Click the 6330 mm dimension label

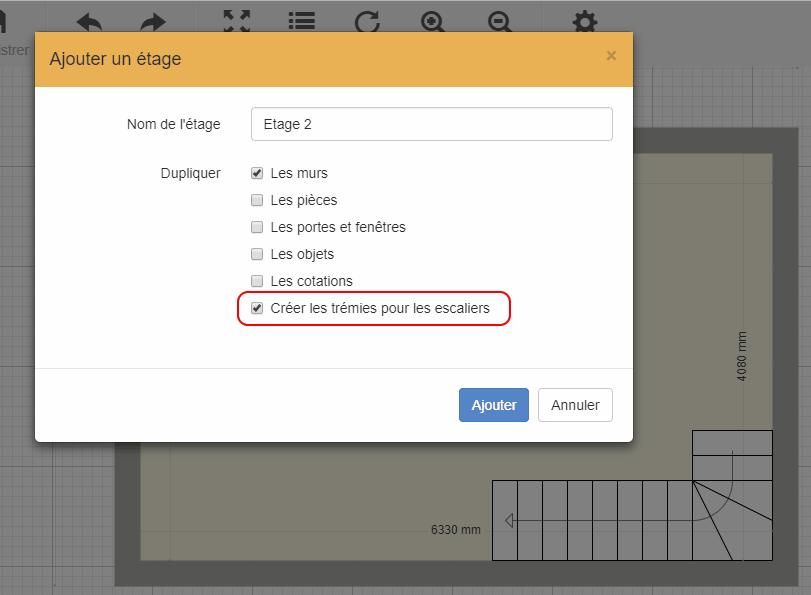click(456, 529)
